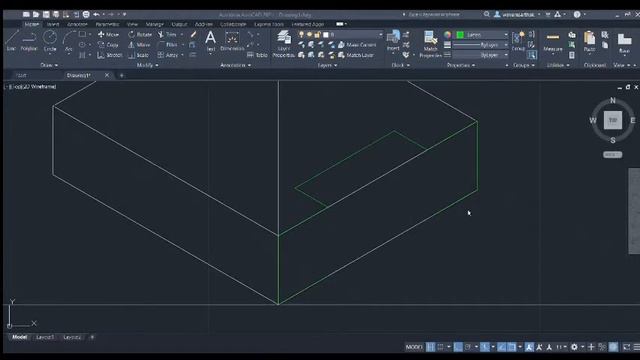Viewport: 640px width, 360px height.
Task: Click the MODEL status bar button
Action: [414, 347]
